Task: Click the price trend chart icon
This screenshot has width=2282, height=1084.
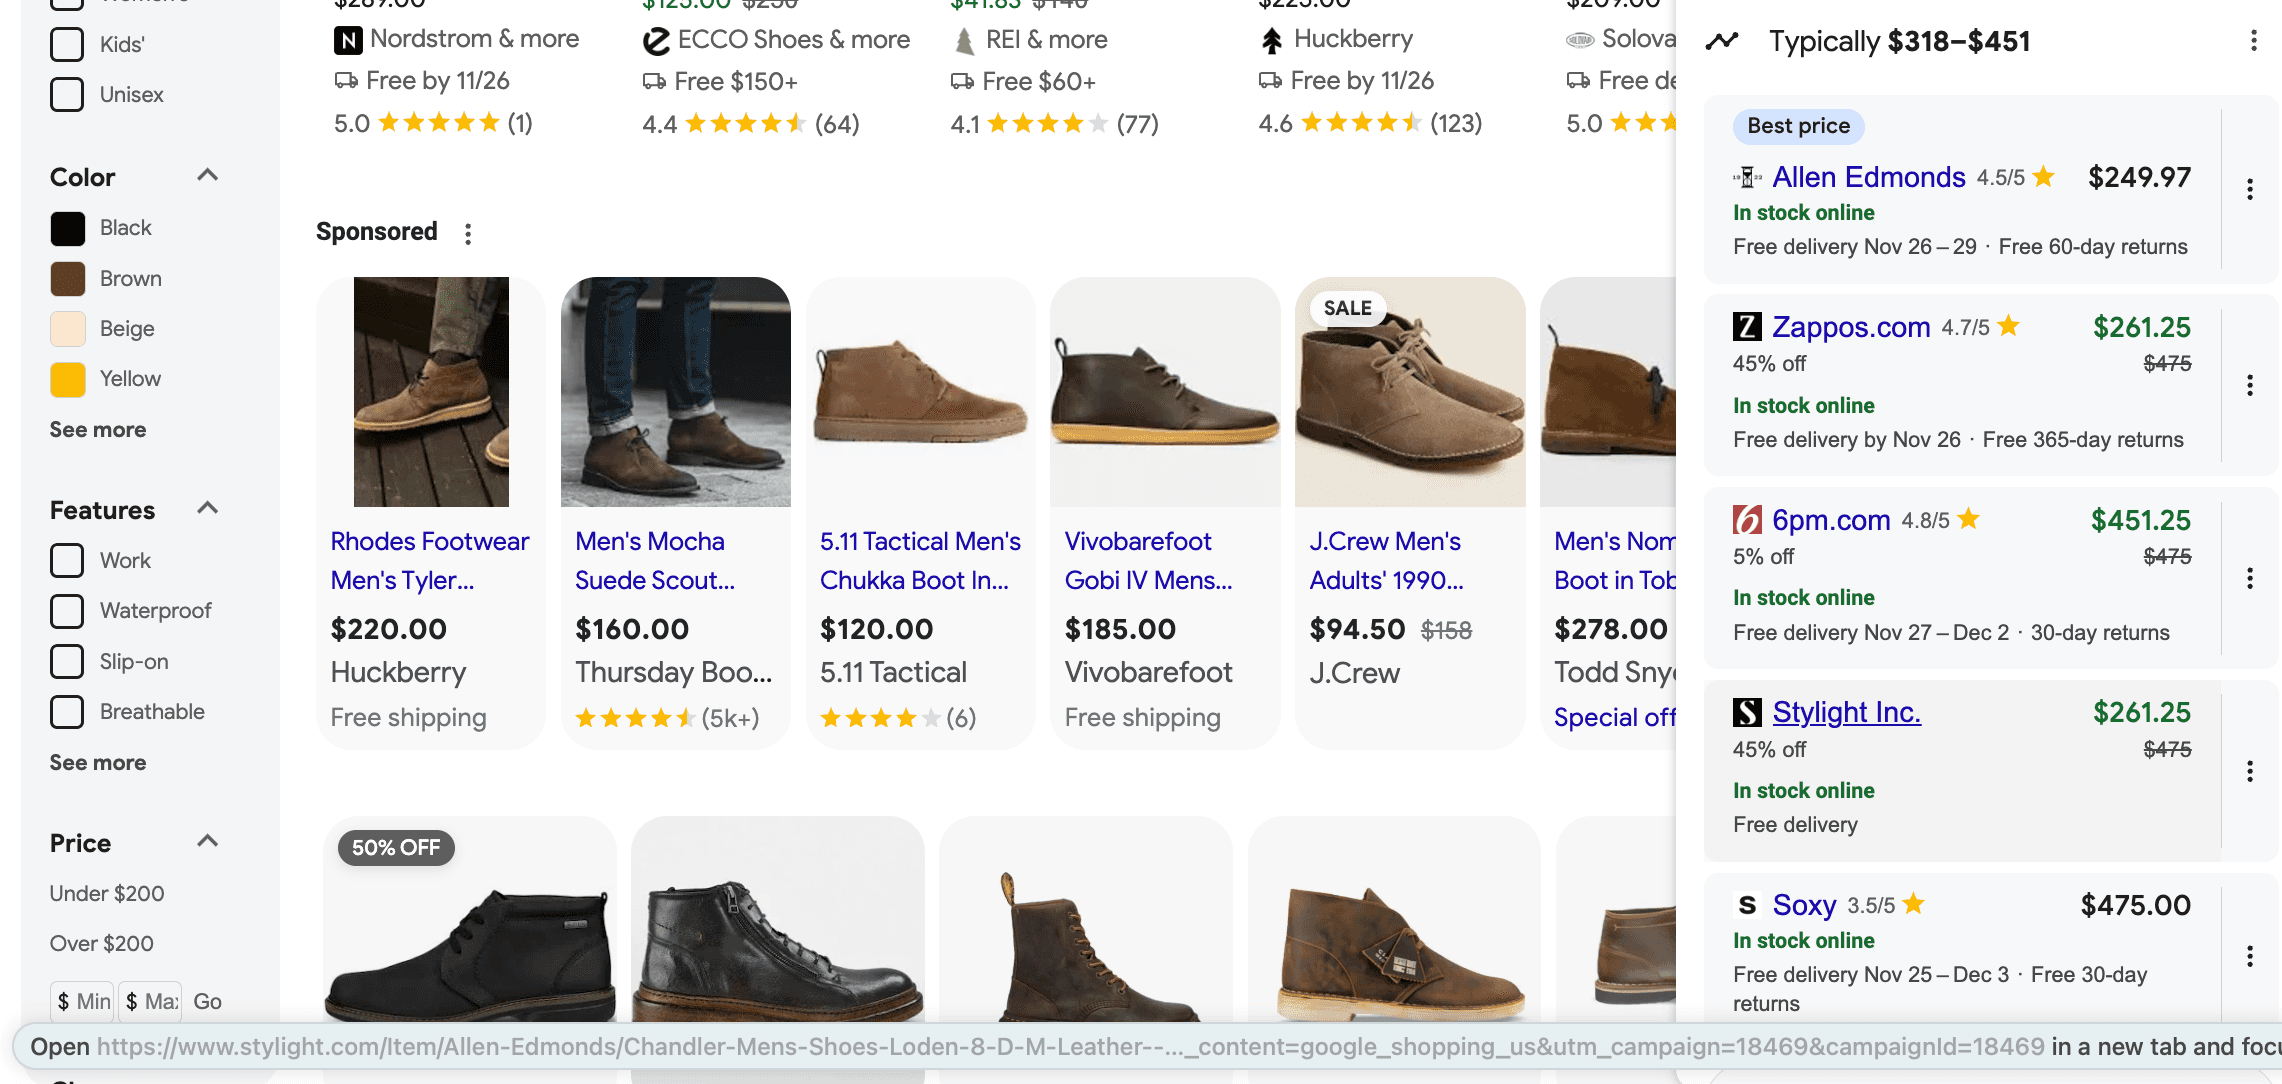Action: click(1723, 41)
